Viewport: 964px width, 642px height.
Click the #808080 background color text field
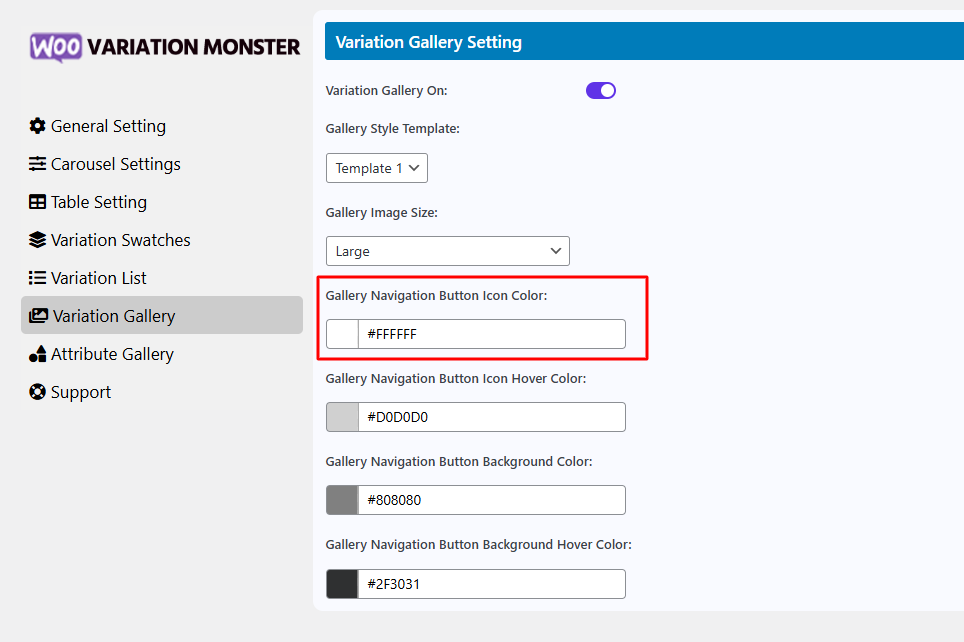point(492,500)
